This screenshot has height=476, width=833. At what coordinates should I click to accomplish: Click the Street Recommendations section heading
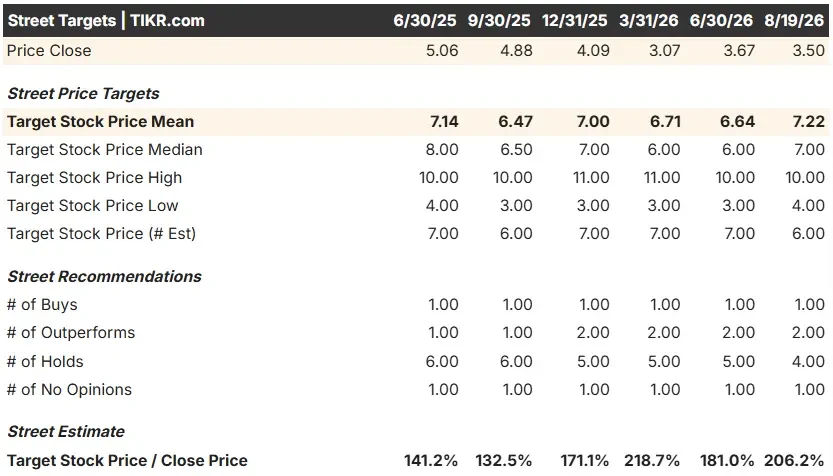[x=105, y=277]
